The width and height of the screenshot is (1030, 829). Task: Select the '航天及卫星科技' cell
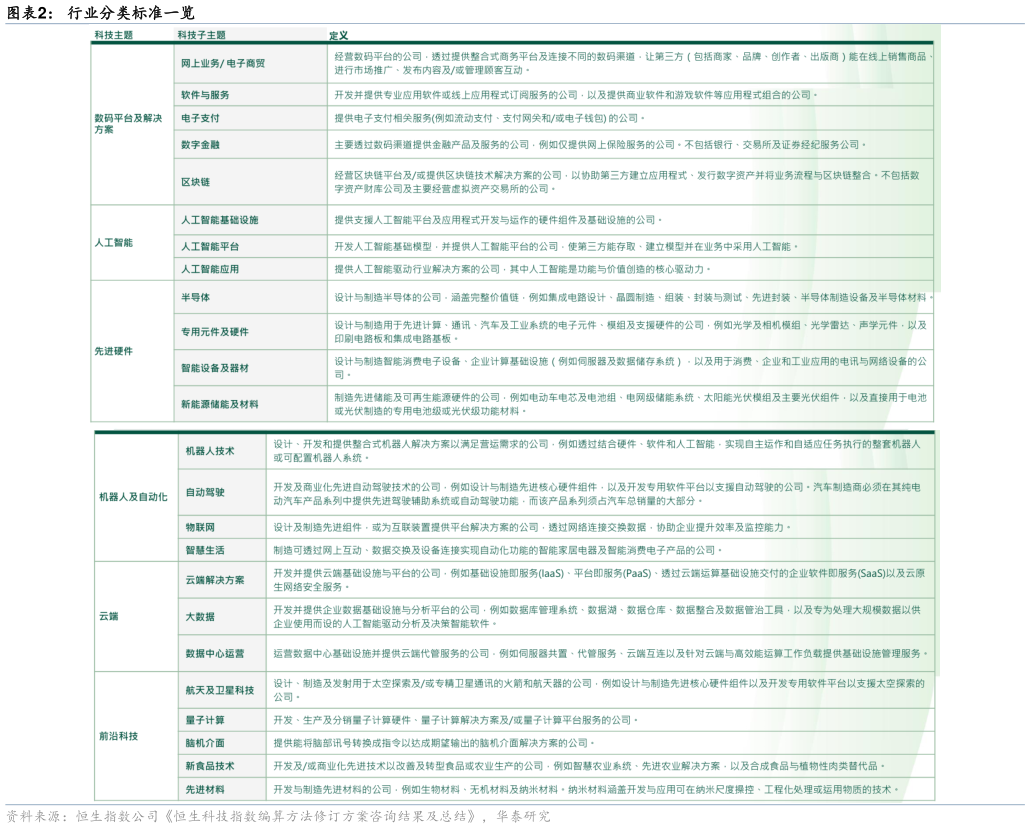tap(222, 690)
